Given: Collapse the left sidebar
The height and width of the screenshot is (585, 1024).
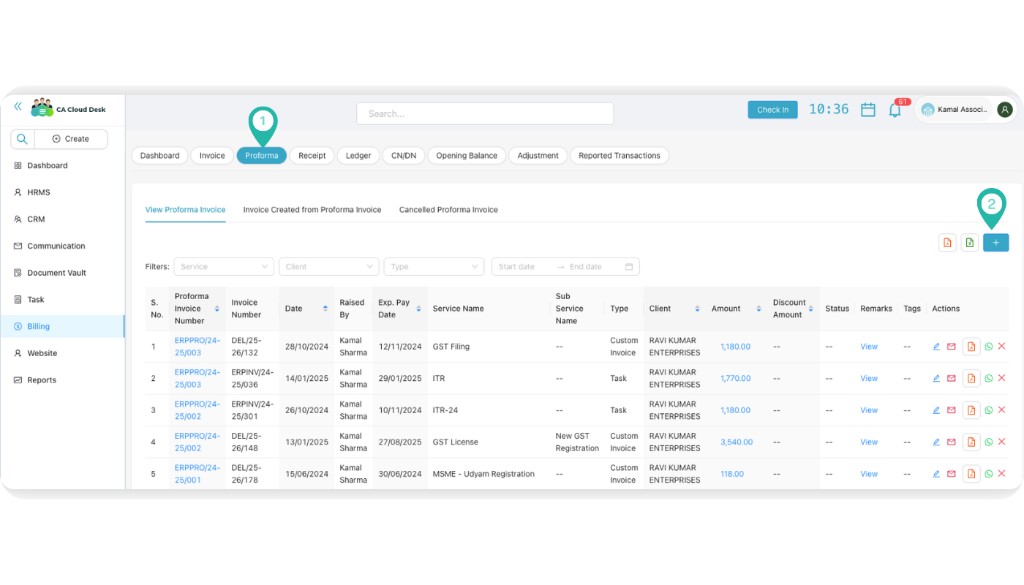Looking at the screenshot, I should (16, 106).
